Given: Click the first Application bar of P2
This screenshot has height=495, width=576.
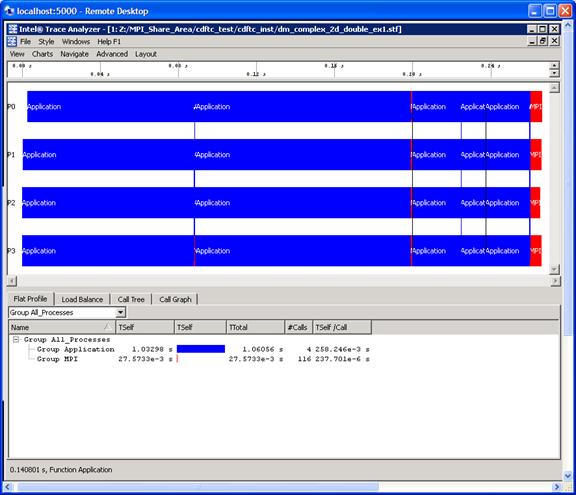Looking at the screenshot, I should click(x=108, y=203).
